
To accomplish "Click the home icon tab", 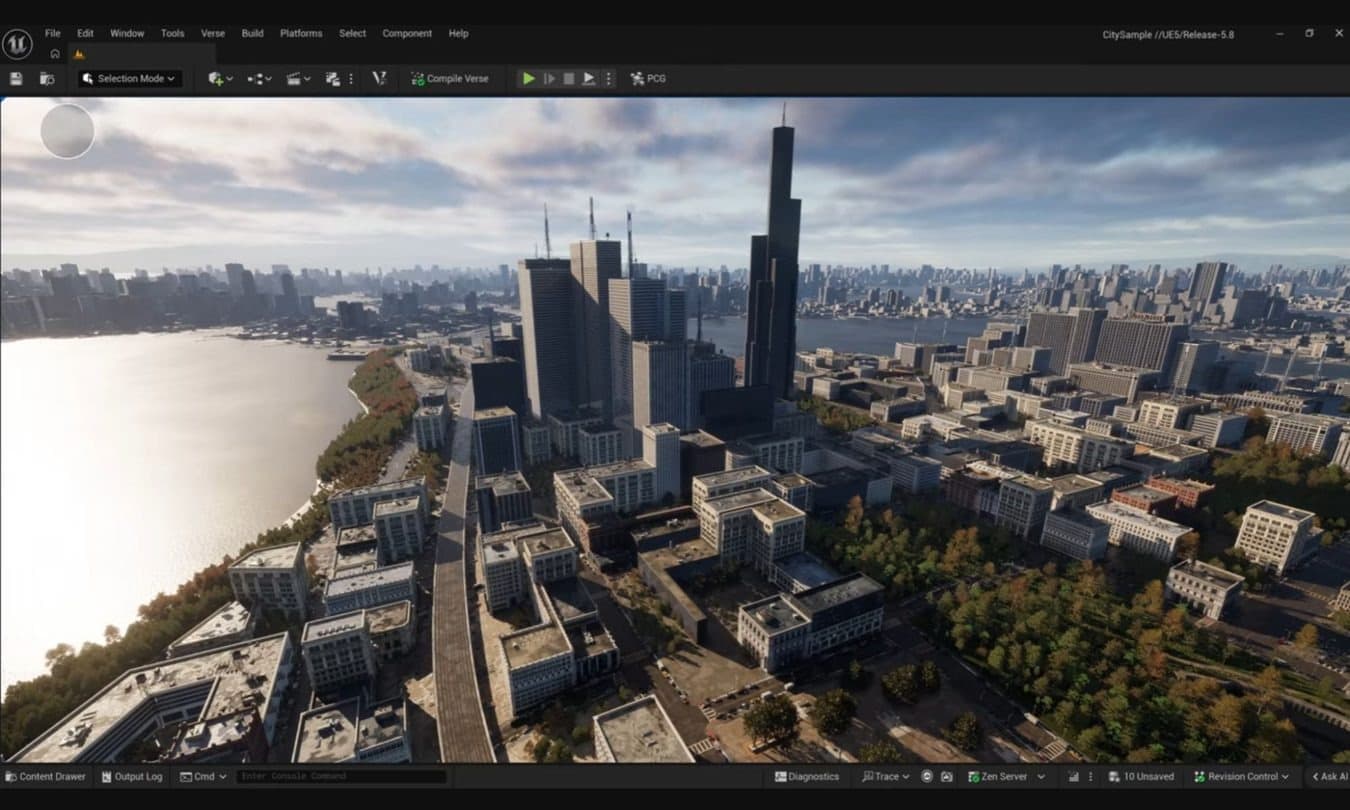I will click(x=55, y=54).
